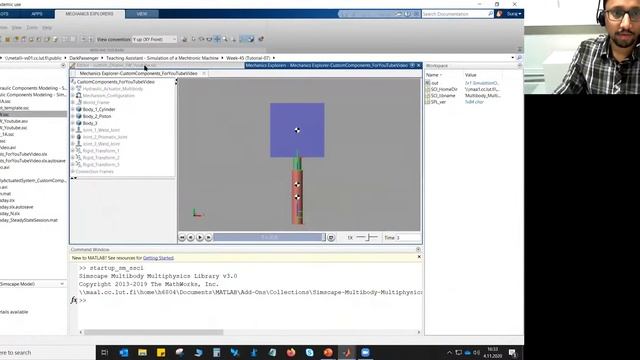Open the View menu in explorer menu bar
The image size is (640, 360).
(x=16, y=28)
